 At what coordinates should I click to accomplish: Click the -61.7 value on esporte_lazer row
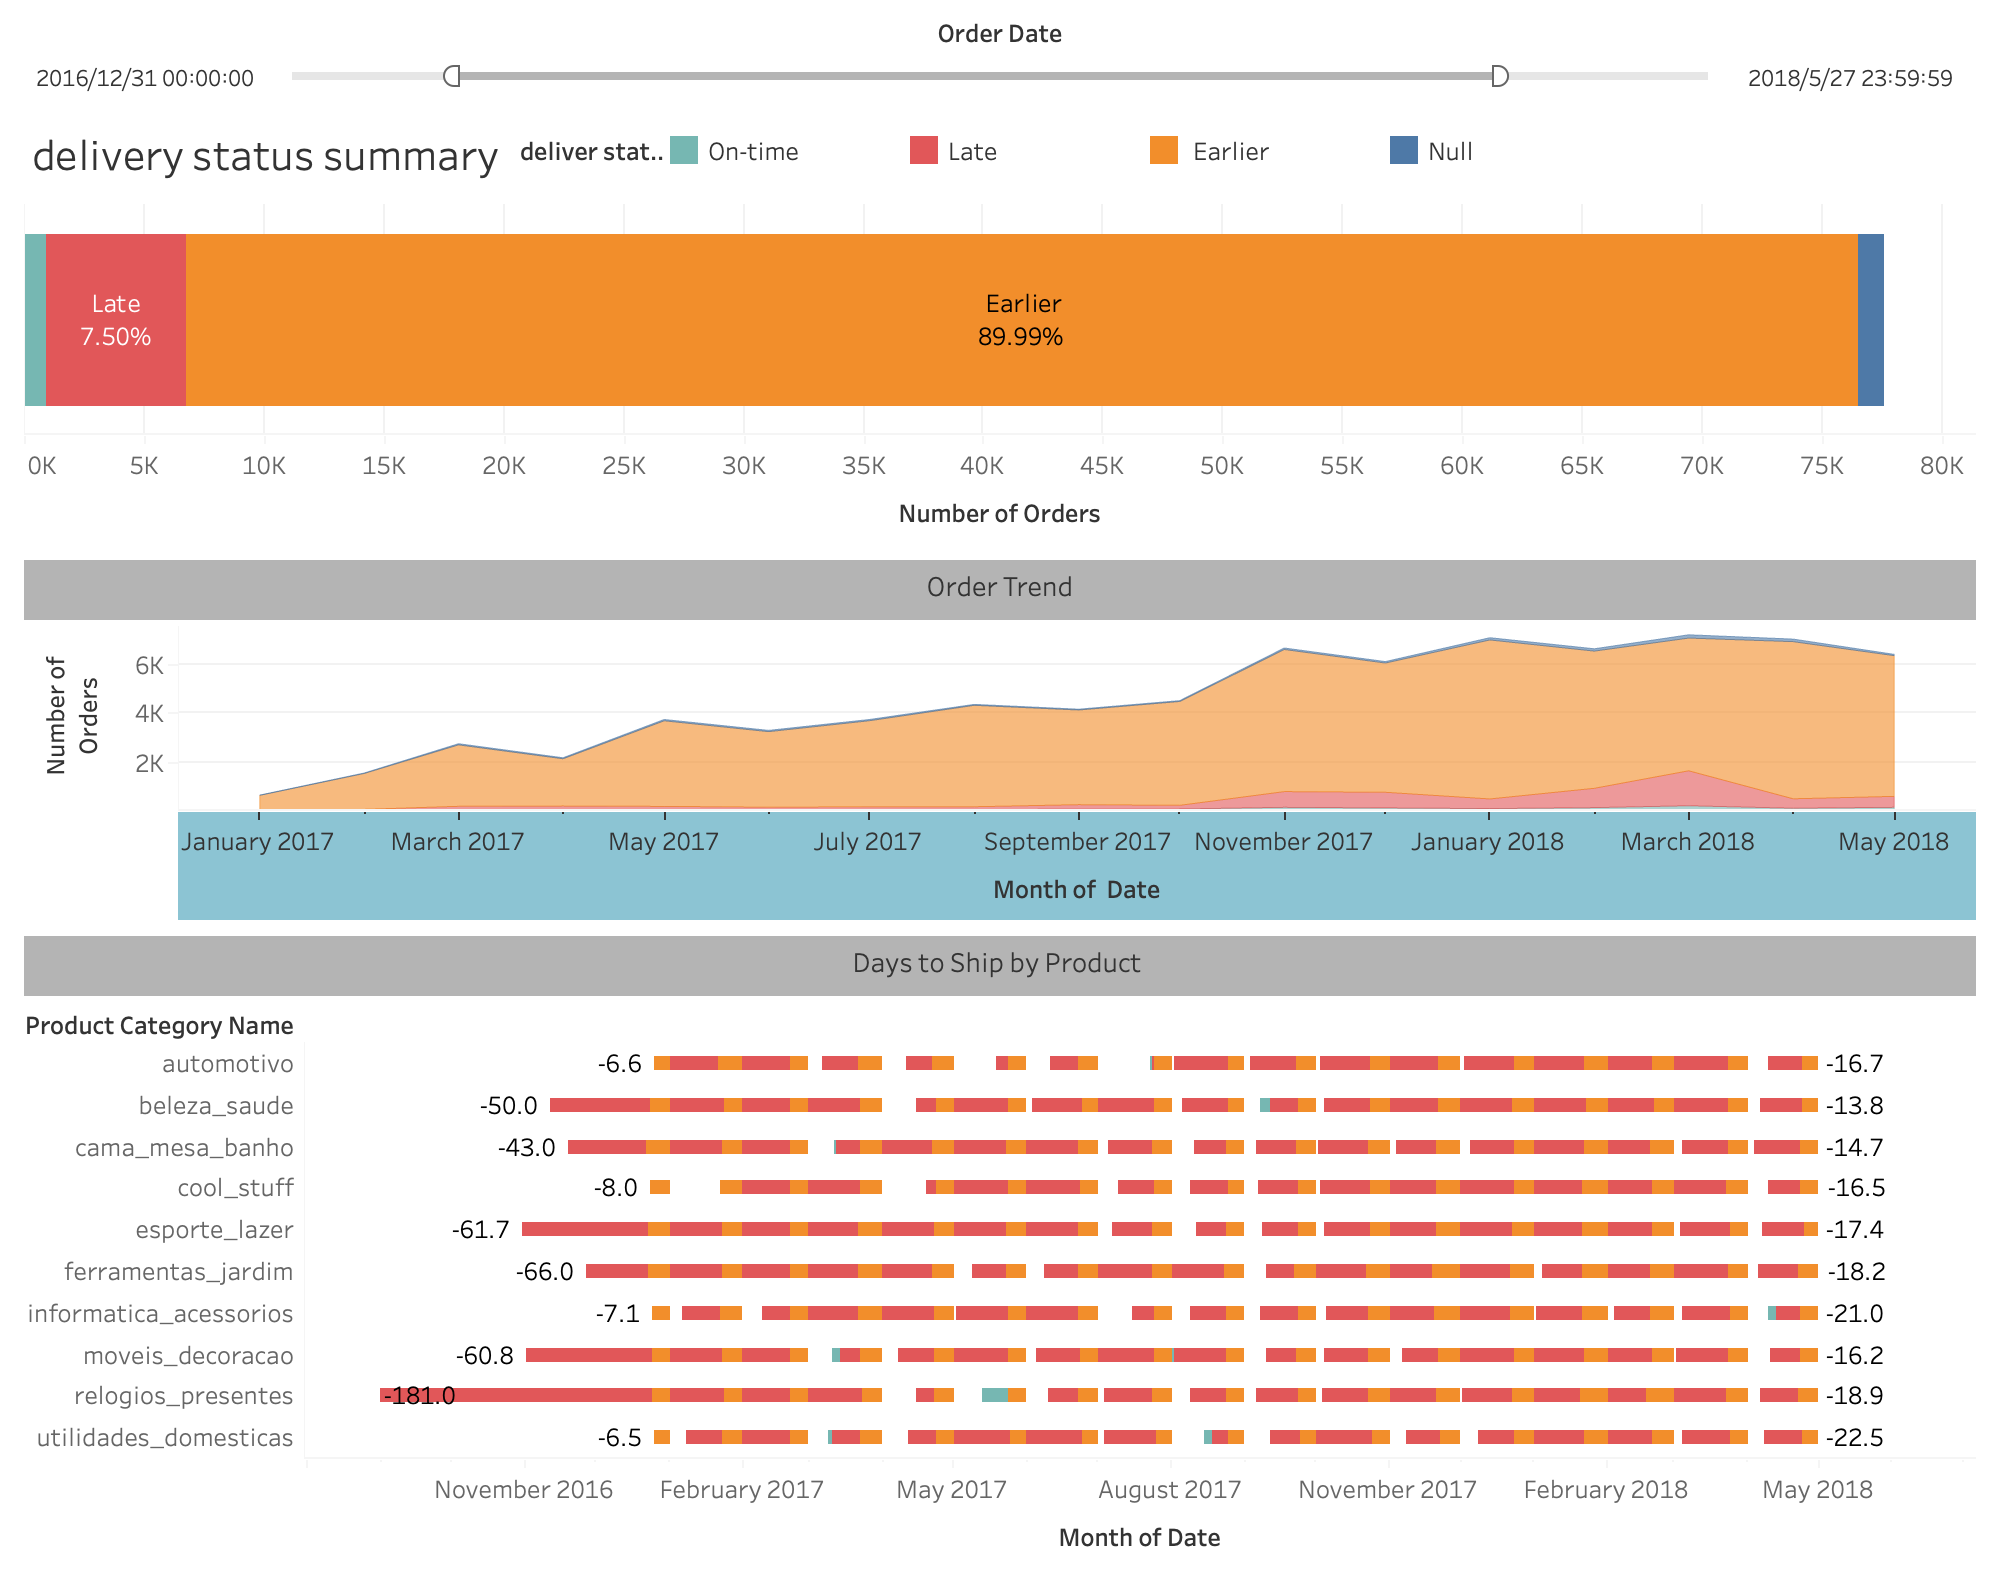tap(481, 1230)
